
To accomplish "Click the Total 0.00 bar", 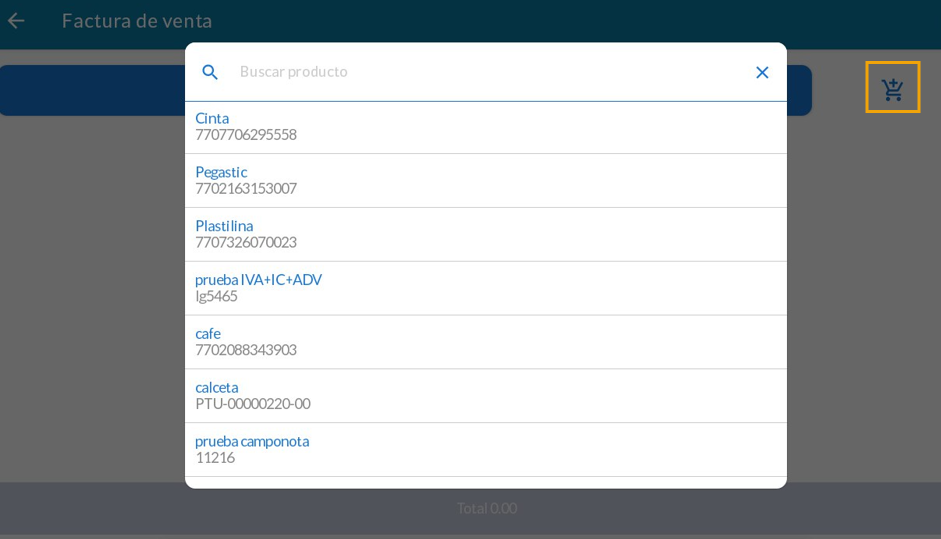I will 487,509.
